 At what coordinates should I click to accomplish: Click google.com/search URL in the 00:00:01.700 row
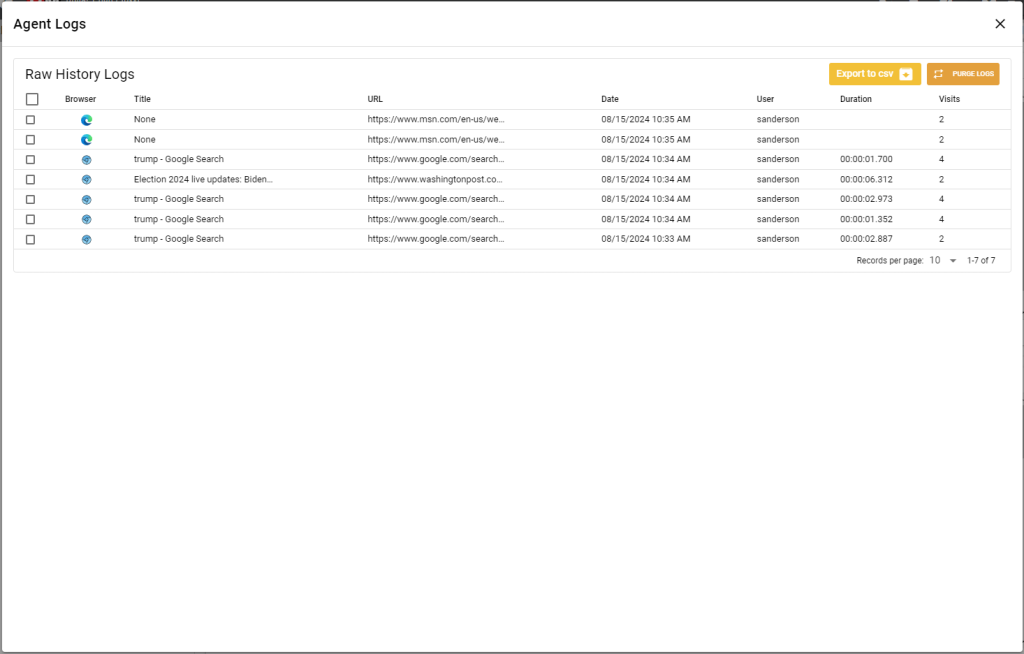(x=436, y=159)
